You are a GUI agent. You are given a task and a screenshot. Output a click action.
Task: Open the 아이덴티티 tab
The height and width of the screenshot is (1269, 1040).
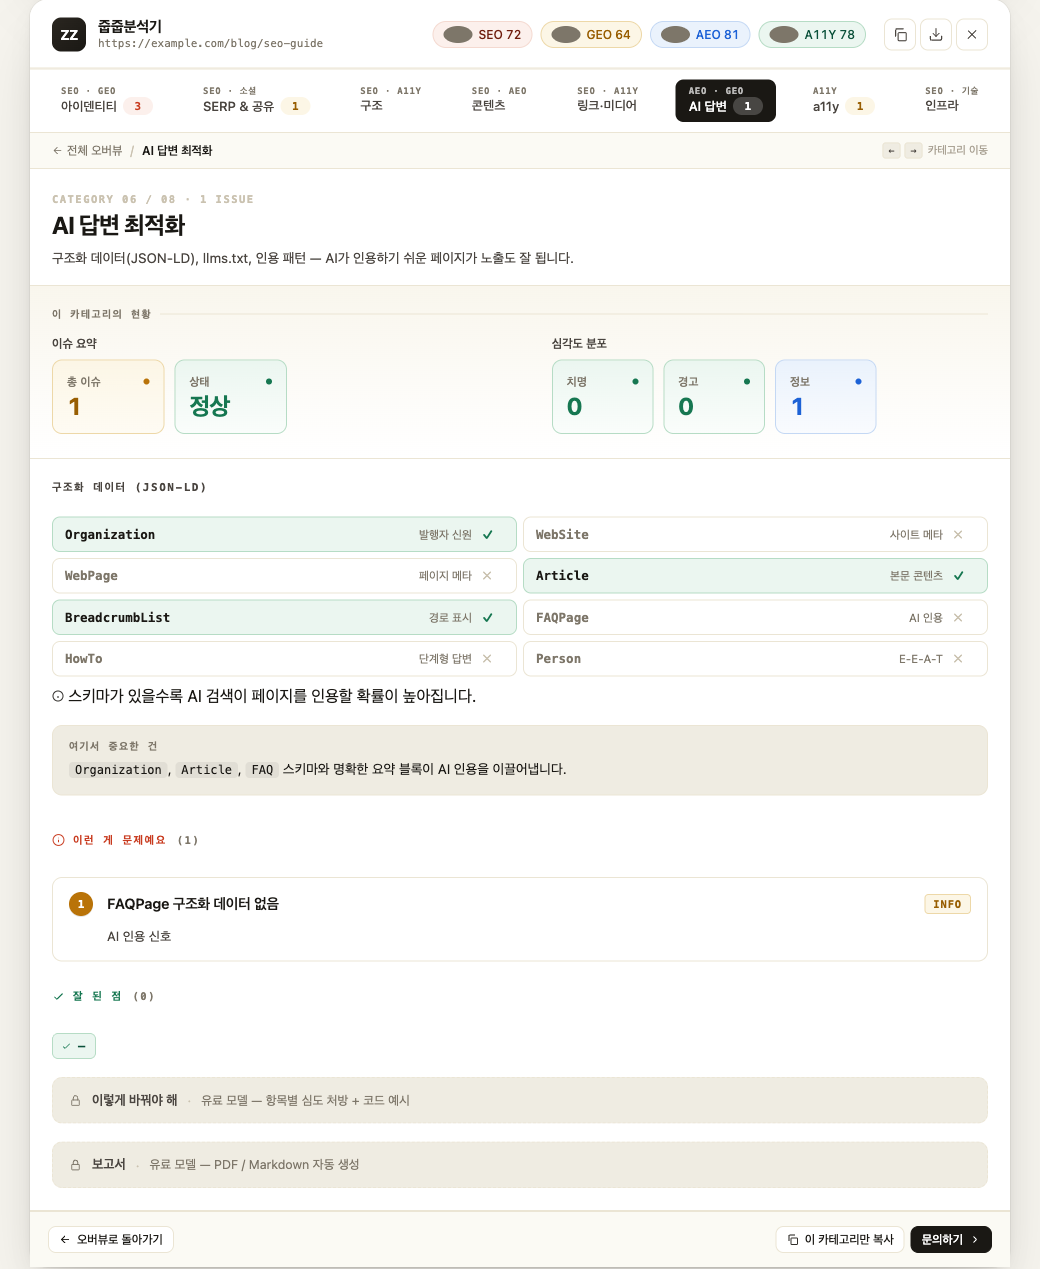click(106, 100)
